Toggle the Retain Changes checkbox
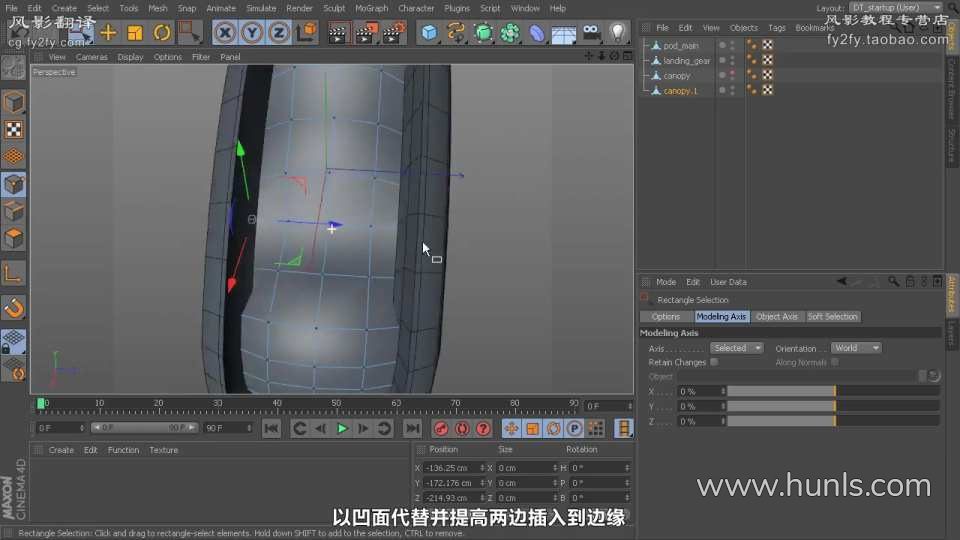Image resolution: width=960 pixels, height=540 pixels. 714,362
